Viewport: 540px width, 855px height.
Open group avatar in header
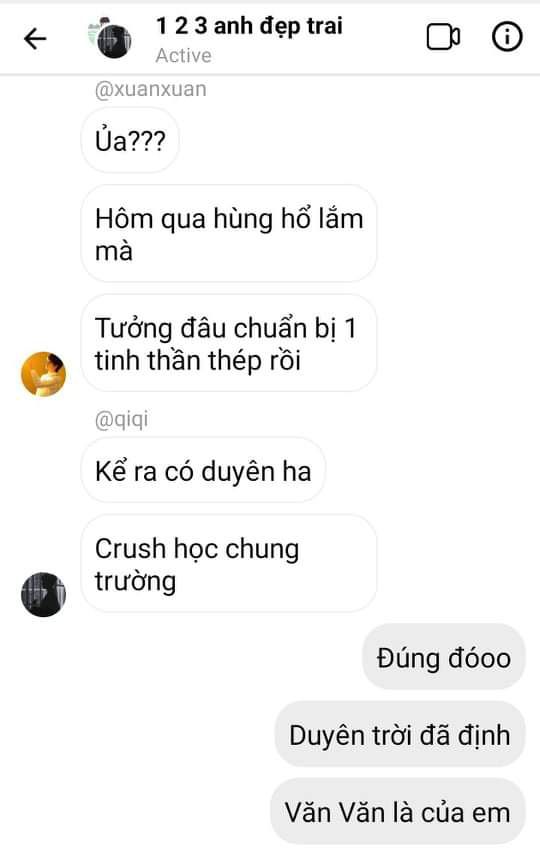[x=111, y=38]
